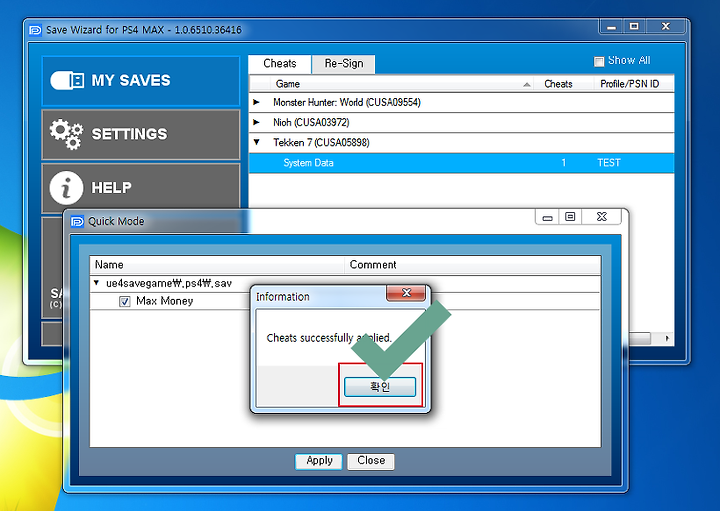Expand the Monster Hunter: World entry

point(257,102)
